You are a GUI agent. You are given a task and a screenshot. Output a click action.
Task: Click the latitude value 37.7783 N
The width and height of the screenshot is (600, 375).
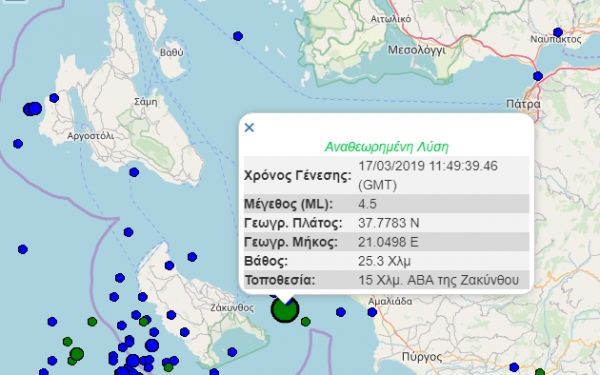pyautogui.click(x=389, y=223)
